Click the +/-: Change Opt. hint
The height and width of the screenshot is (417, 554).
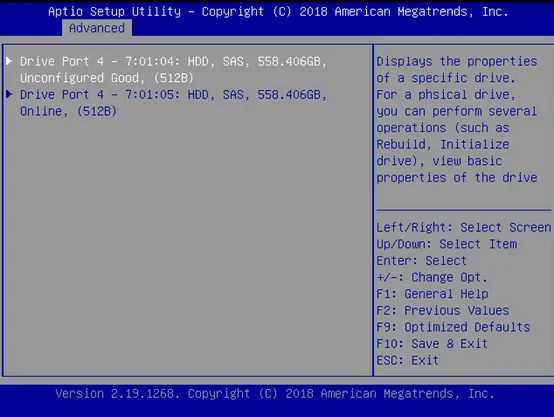coord(432,277)
